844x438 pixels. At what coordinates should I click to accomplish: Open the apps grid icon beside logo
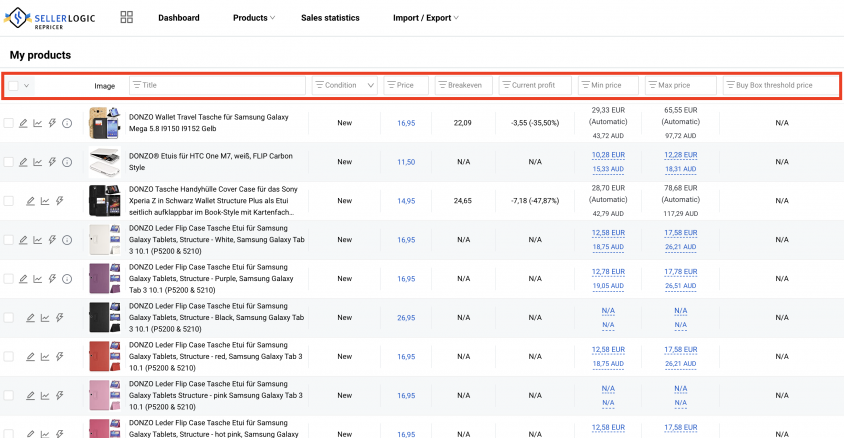click(x=126, y=17)
